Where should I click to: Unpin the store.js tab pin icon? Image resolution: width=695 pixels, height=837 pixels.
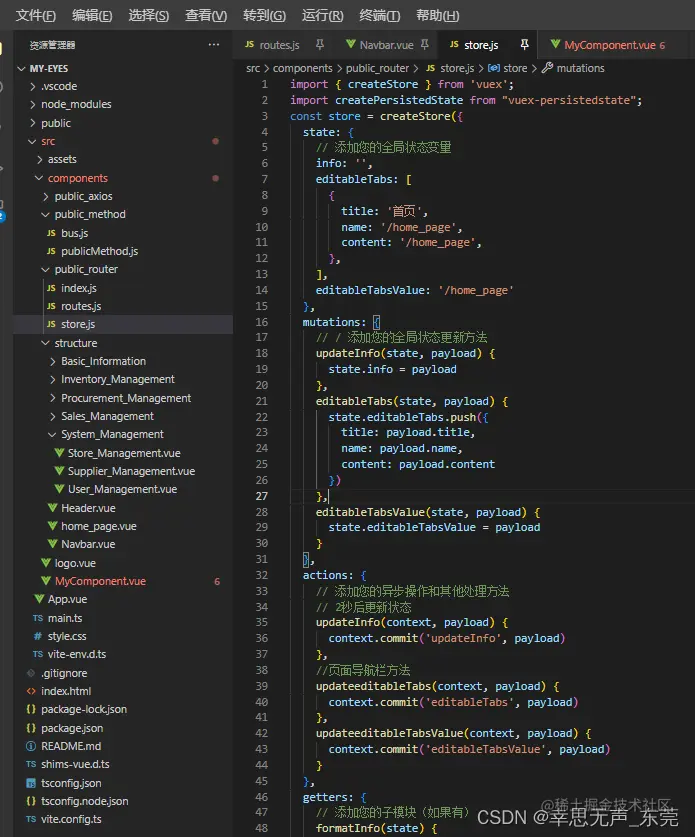[x=525, y=45]
